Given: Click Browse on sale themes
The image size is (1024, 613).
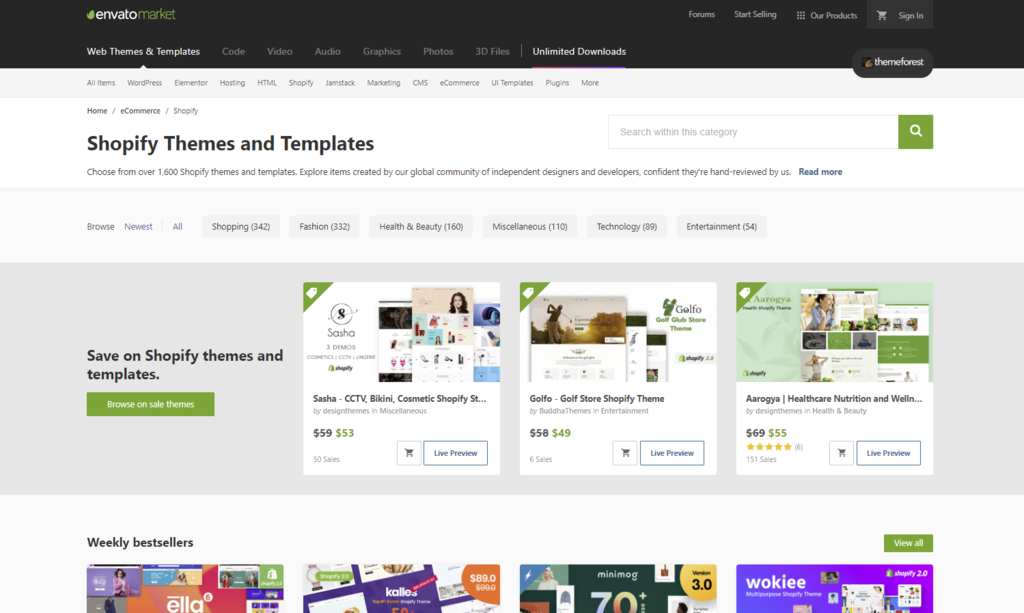Looking at the screenshot, I should [x=150, y=404].
